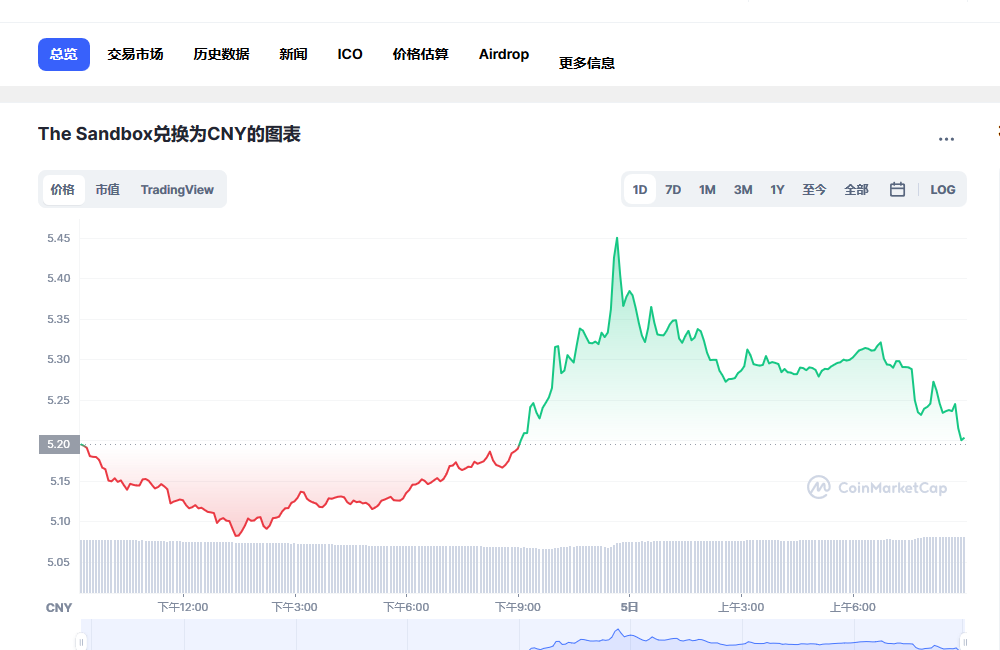
Task: Open the chart three-dot options menu
Action: [x=946, y=139]
